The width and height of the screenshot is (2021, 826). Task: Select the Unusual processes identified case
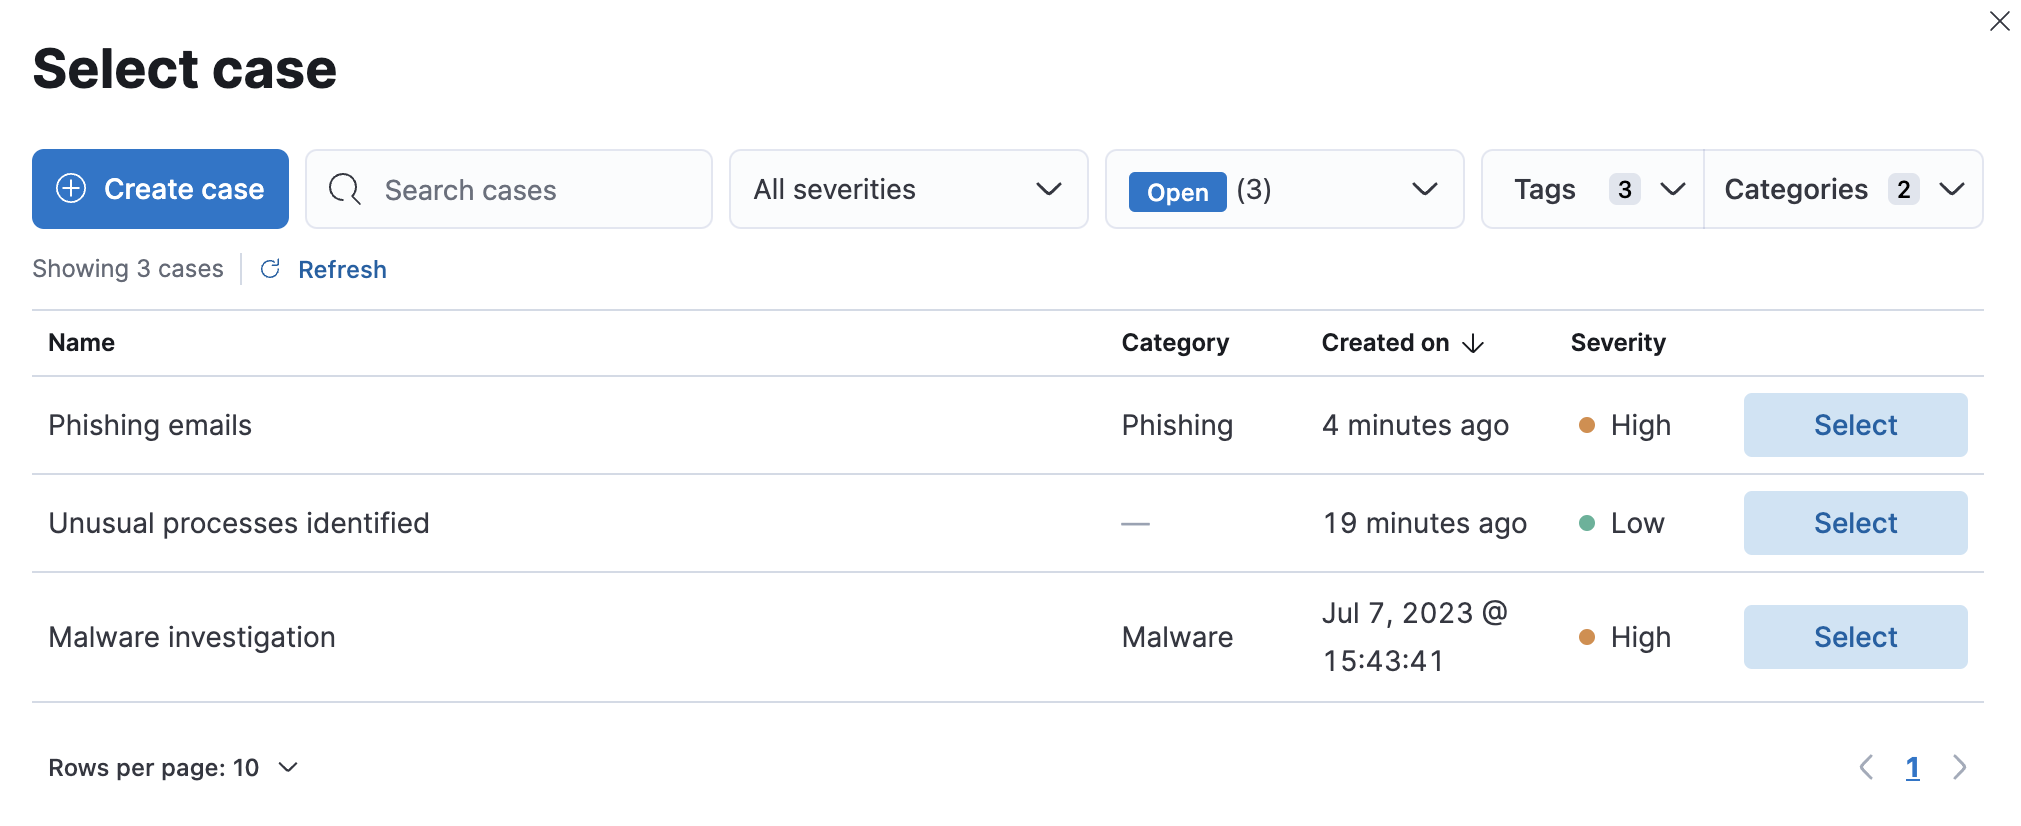[x=1855, y=523]
